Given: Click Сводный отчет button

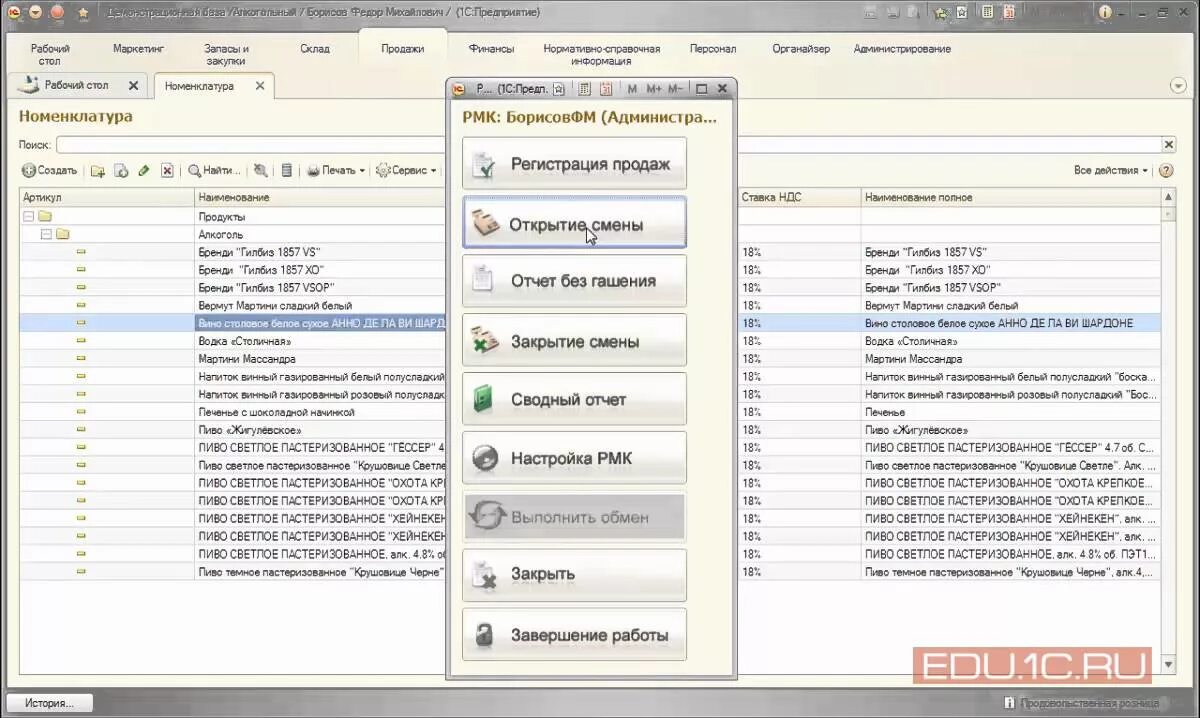Looking at the screenshot, I should [575, 399].
